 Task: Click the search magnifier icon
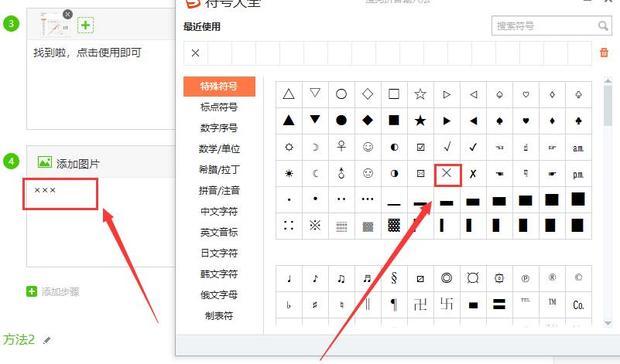(602, 26)
